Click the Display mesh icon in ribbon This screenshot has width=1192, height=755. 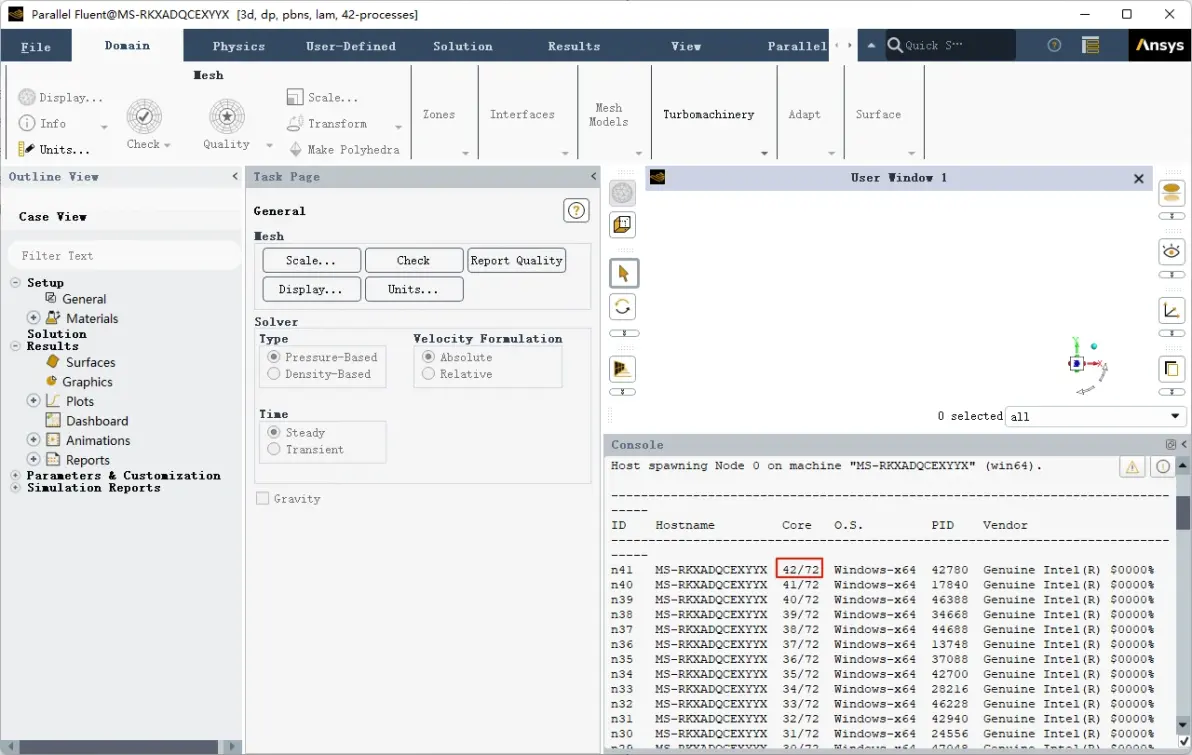(x=27, y=97)
